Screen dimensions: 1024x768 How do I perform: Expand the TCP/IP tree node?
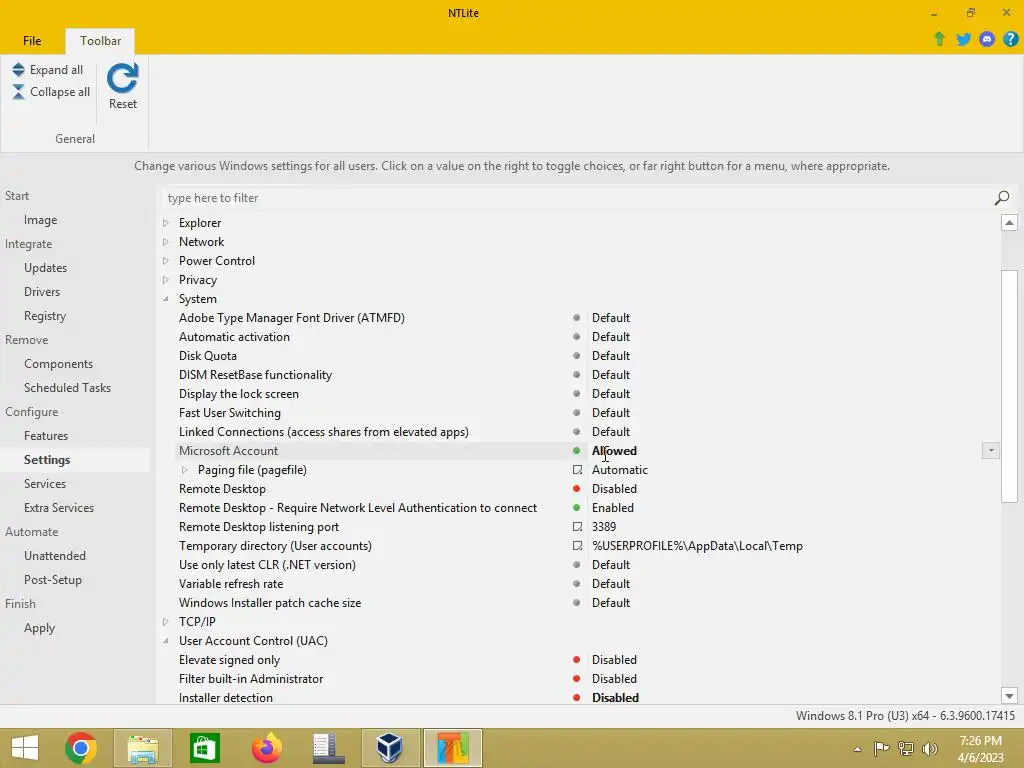click(x=166, y=622)
